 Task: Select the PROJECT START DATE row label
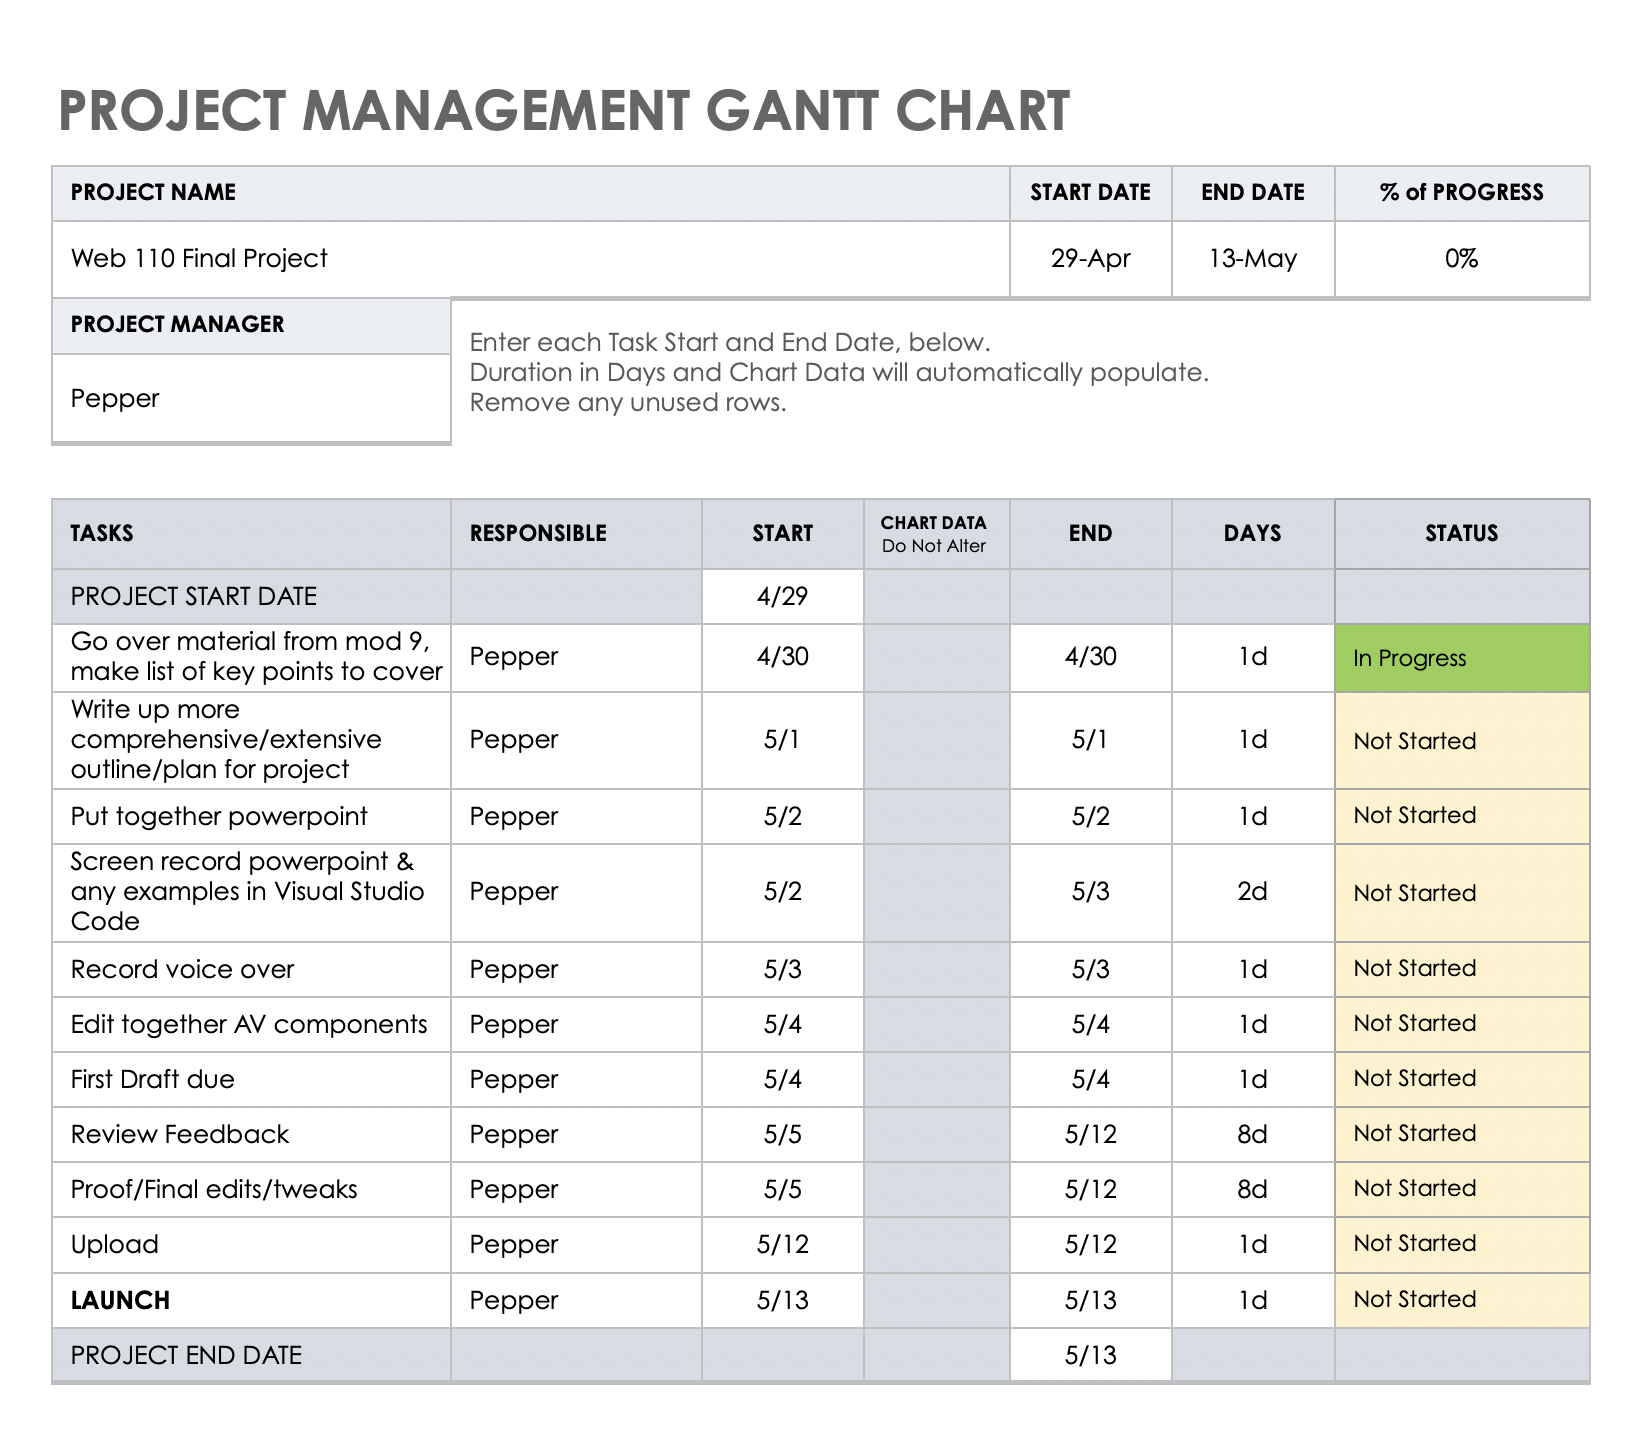(251, 597)
